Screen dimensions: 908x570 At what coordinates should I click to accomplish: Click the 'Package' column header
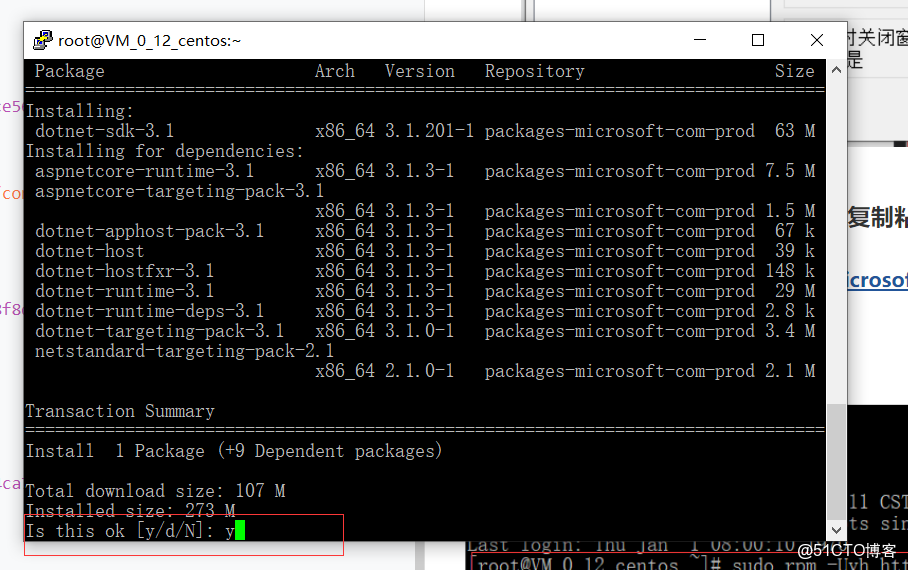pos(69,71)
